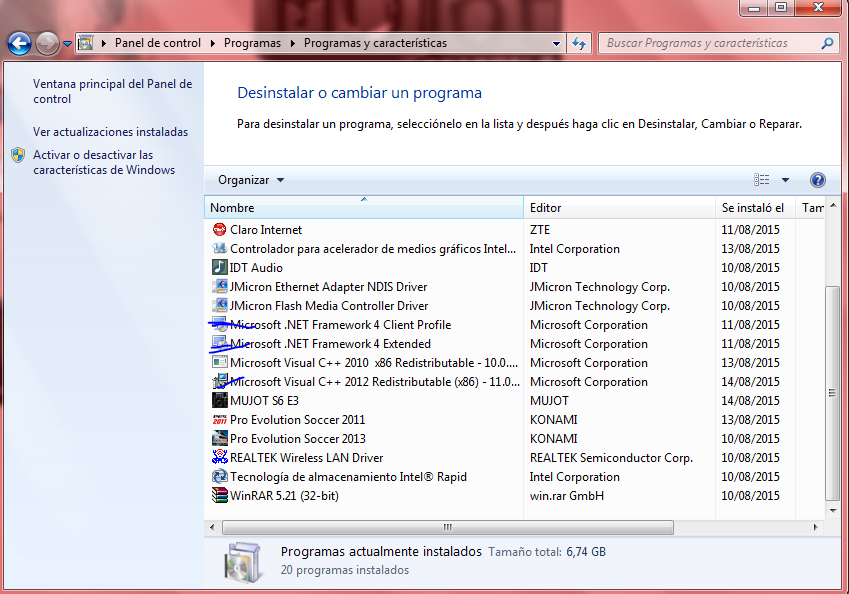The width and height of the screenshot is (849, 594).
Task: Select the IDT Audio icon
Action: [x=220, y=268]
